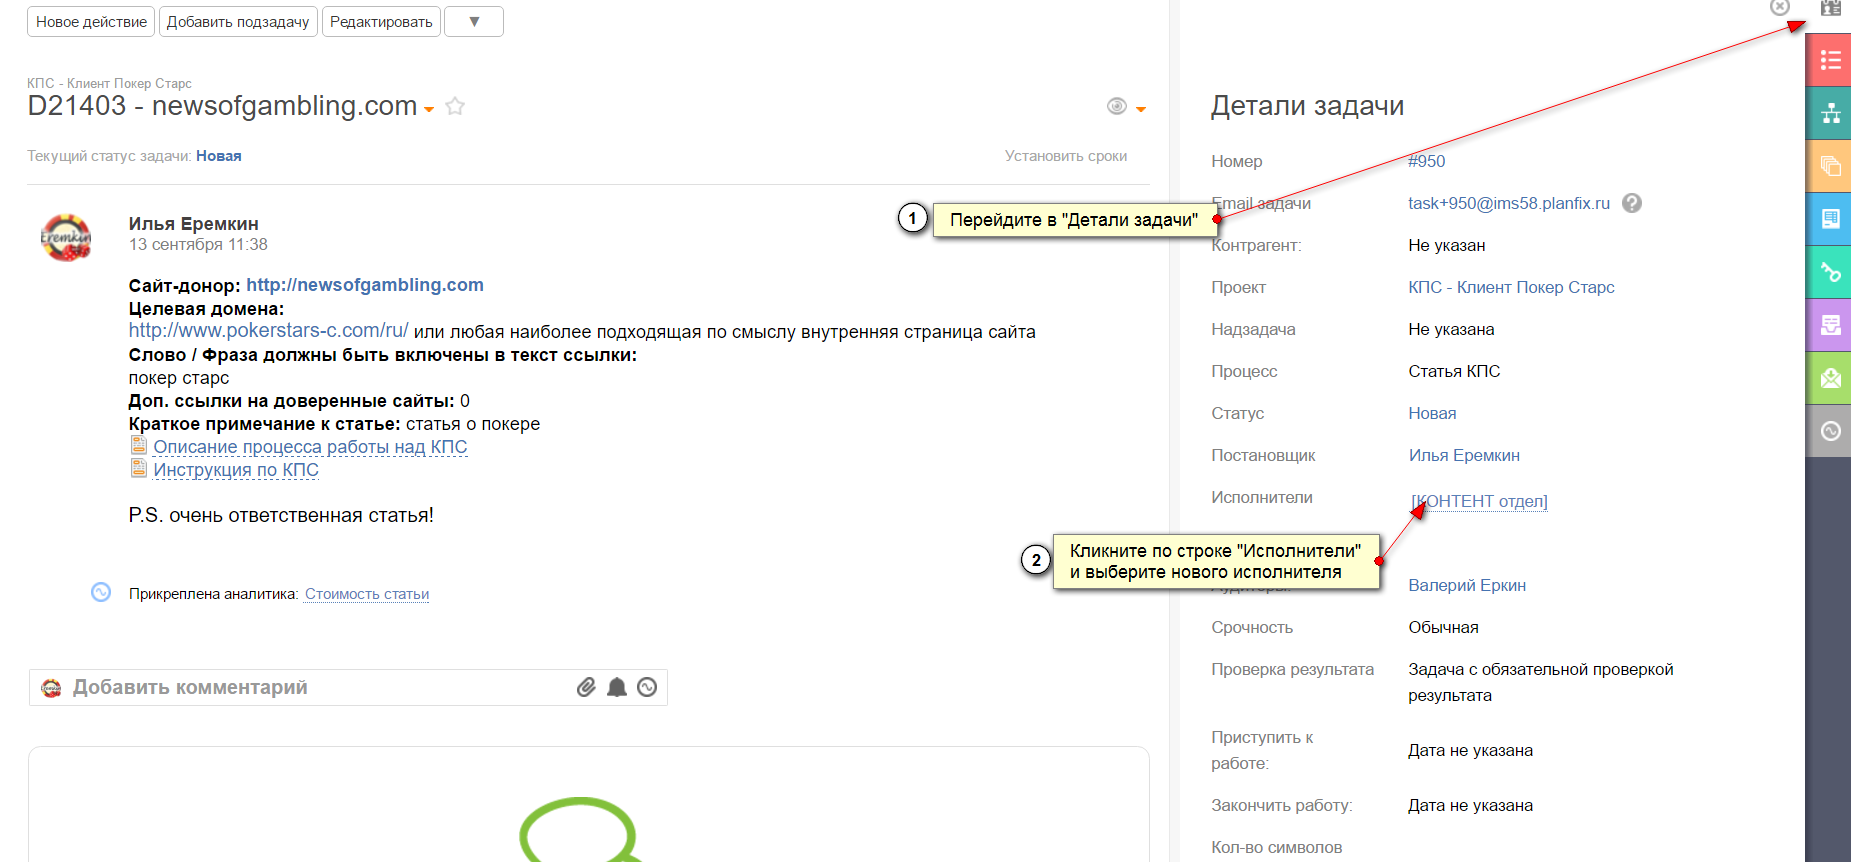Click the Редактировать button
Image resolution: width=1851 pixels, height=862 pixels.
click(x=381, y=21)
